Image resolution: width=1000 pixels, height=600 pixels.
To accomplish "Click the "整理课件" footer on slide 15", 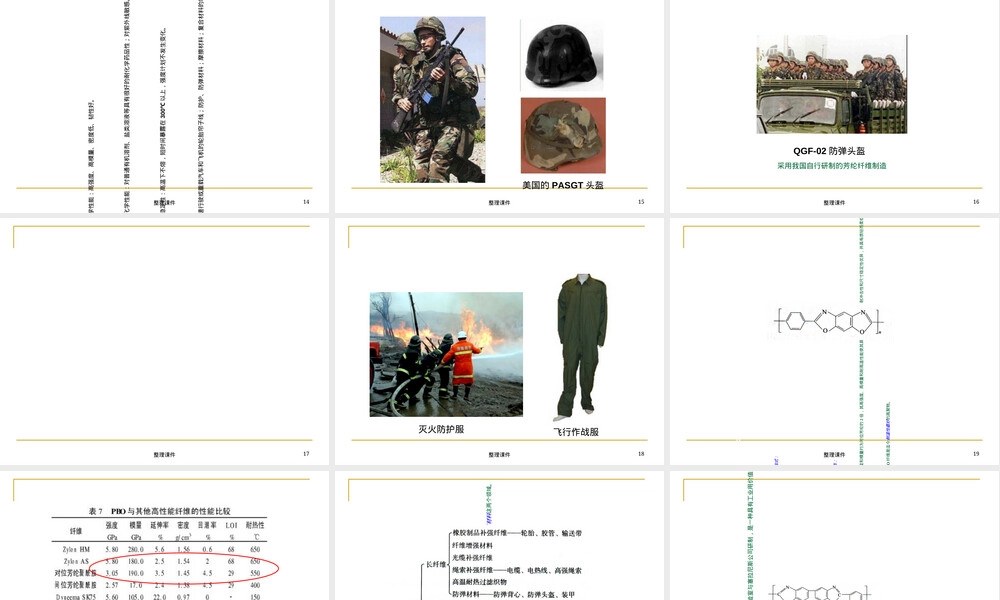I will point(499,203).
